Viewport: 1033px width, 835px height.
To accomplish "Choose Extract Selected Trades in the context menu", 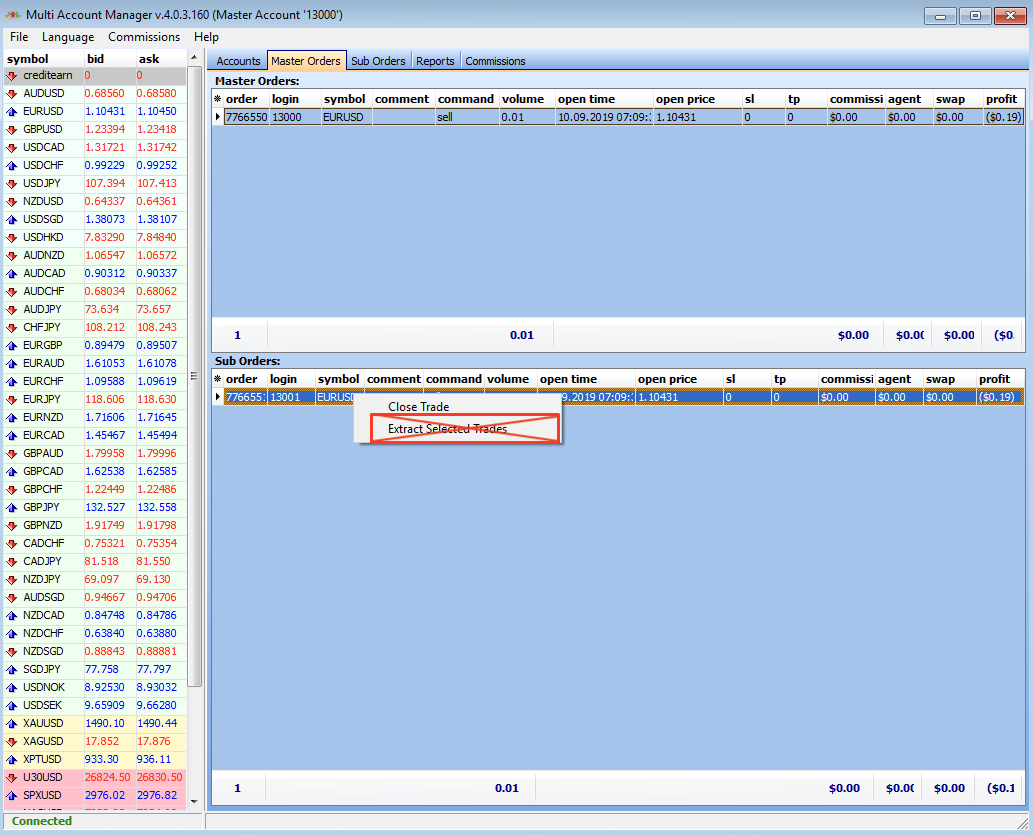I will pyautogui.click(x=447, y=428).
